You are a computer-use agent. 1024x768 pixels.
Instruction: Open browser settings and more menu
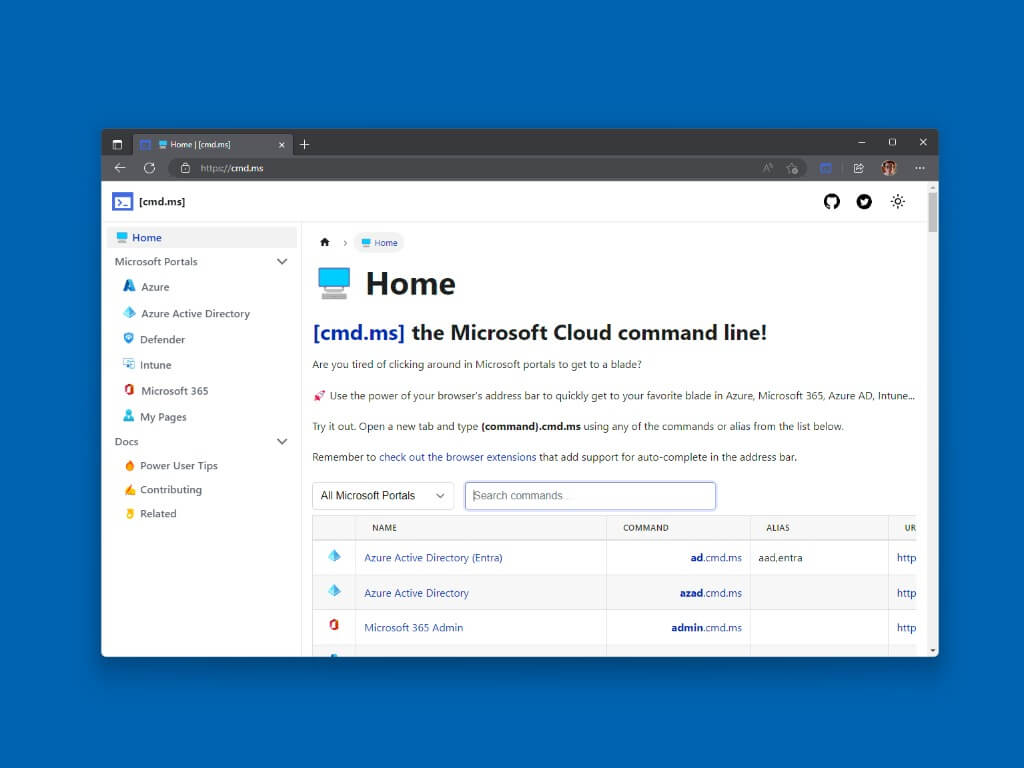[x=920, y=168]
